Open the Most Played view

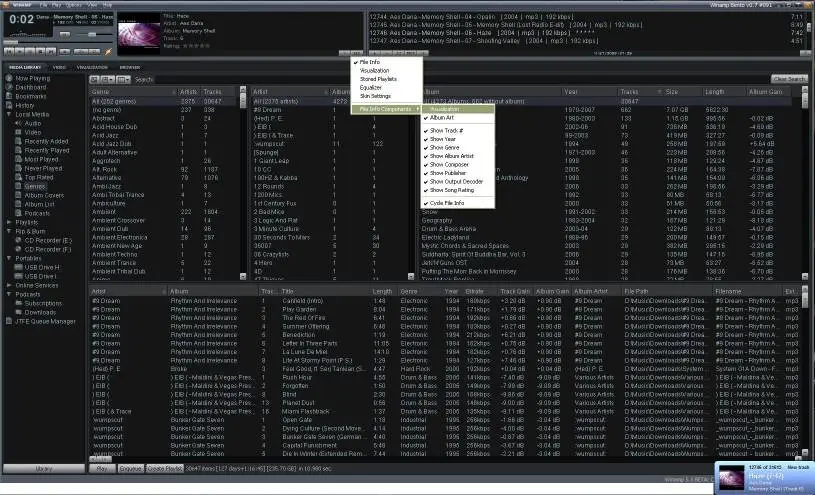click(41, 159)
